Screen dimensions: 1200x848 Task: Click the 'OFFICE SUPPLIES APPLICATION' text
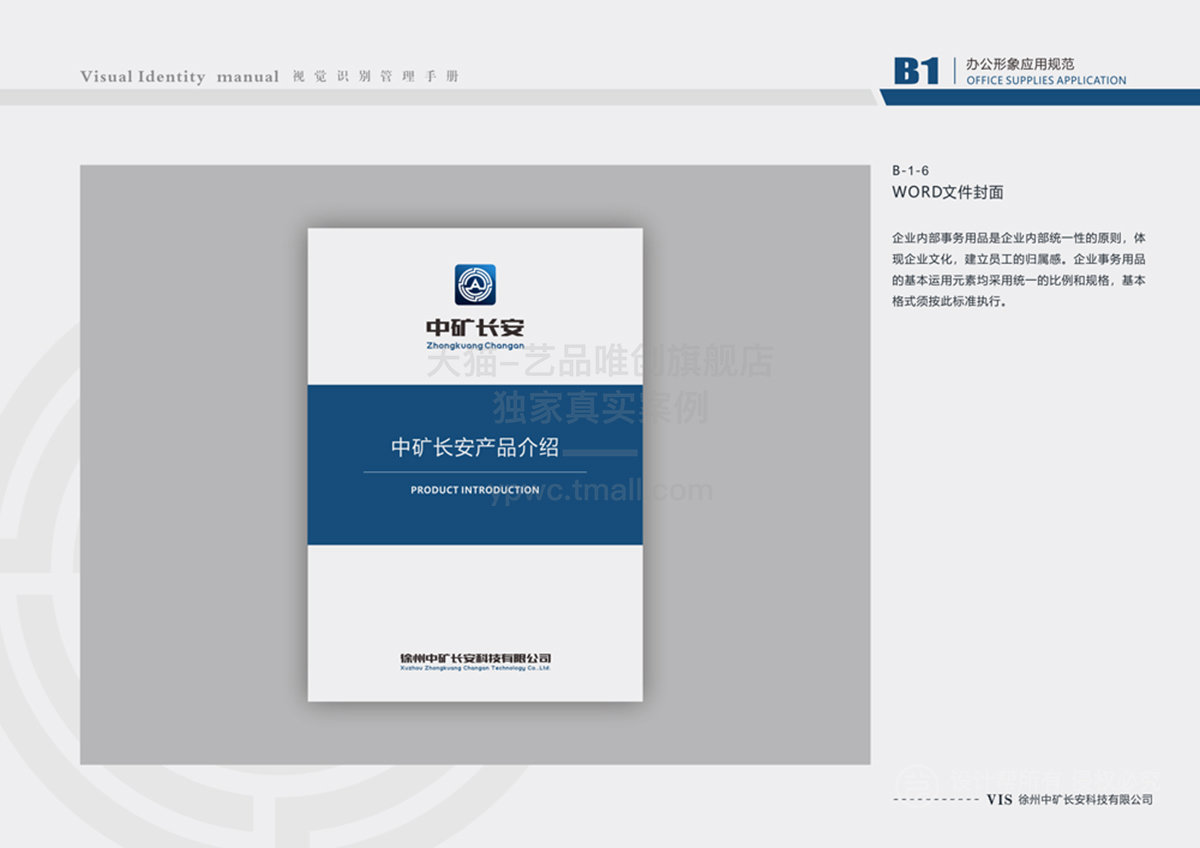pyautogui.click(x=1046, y=80)
